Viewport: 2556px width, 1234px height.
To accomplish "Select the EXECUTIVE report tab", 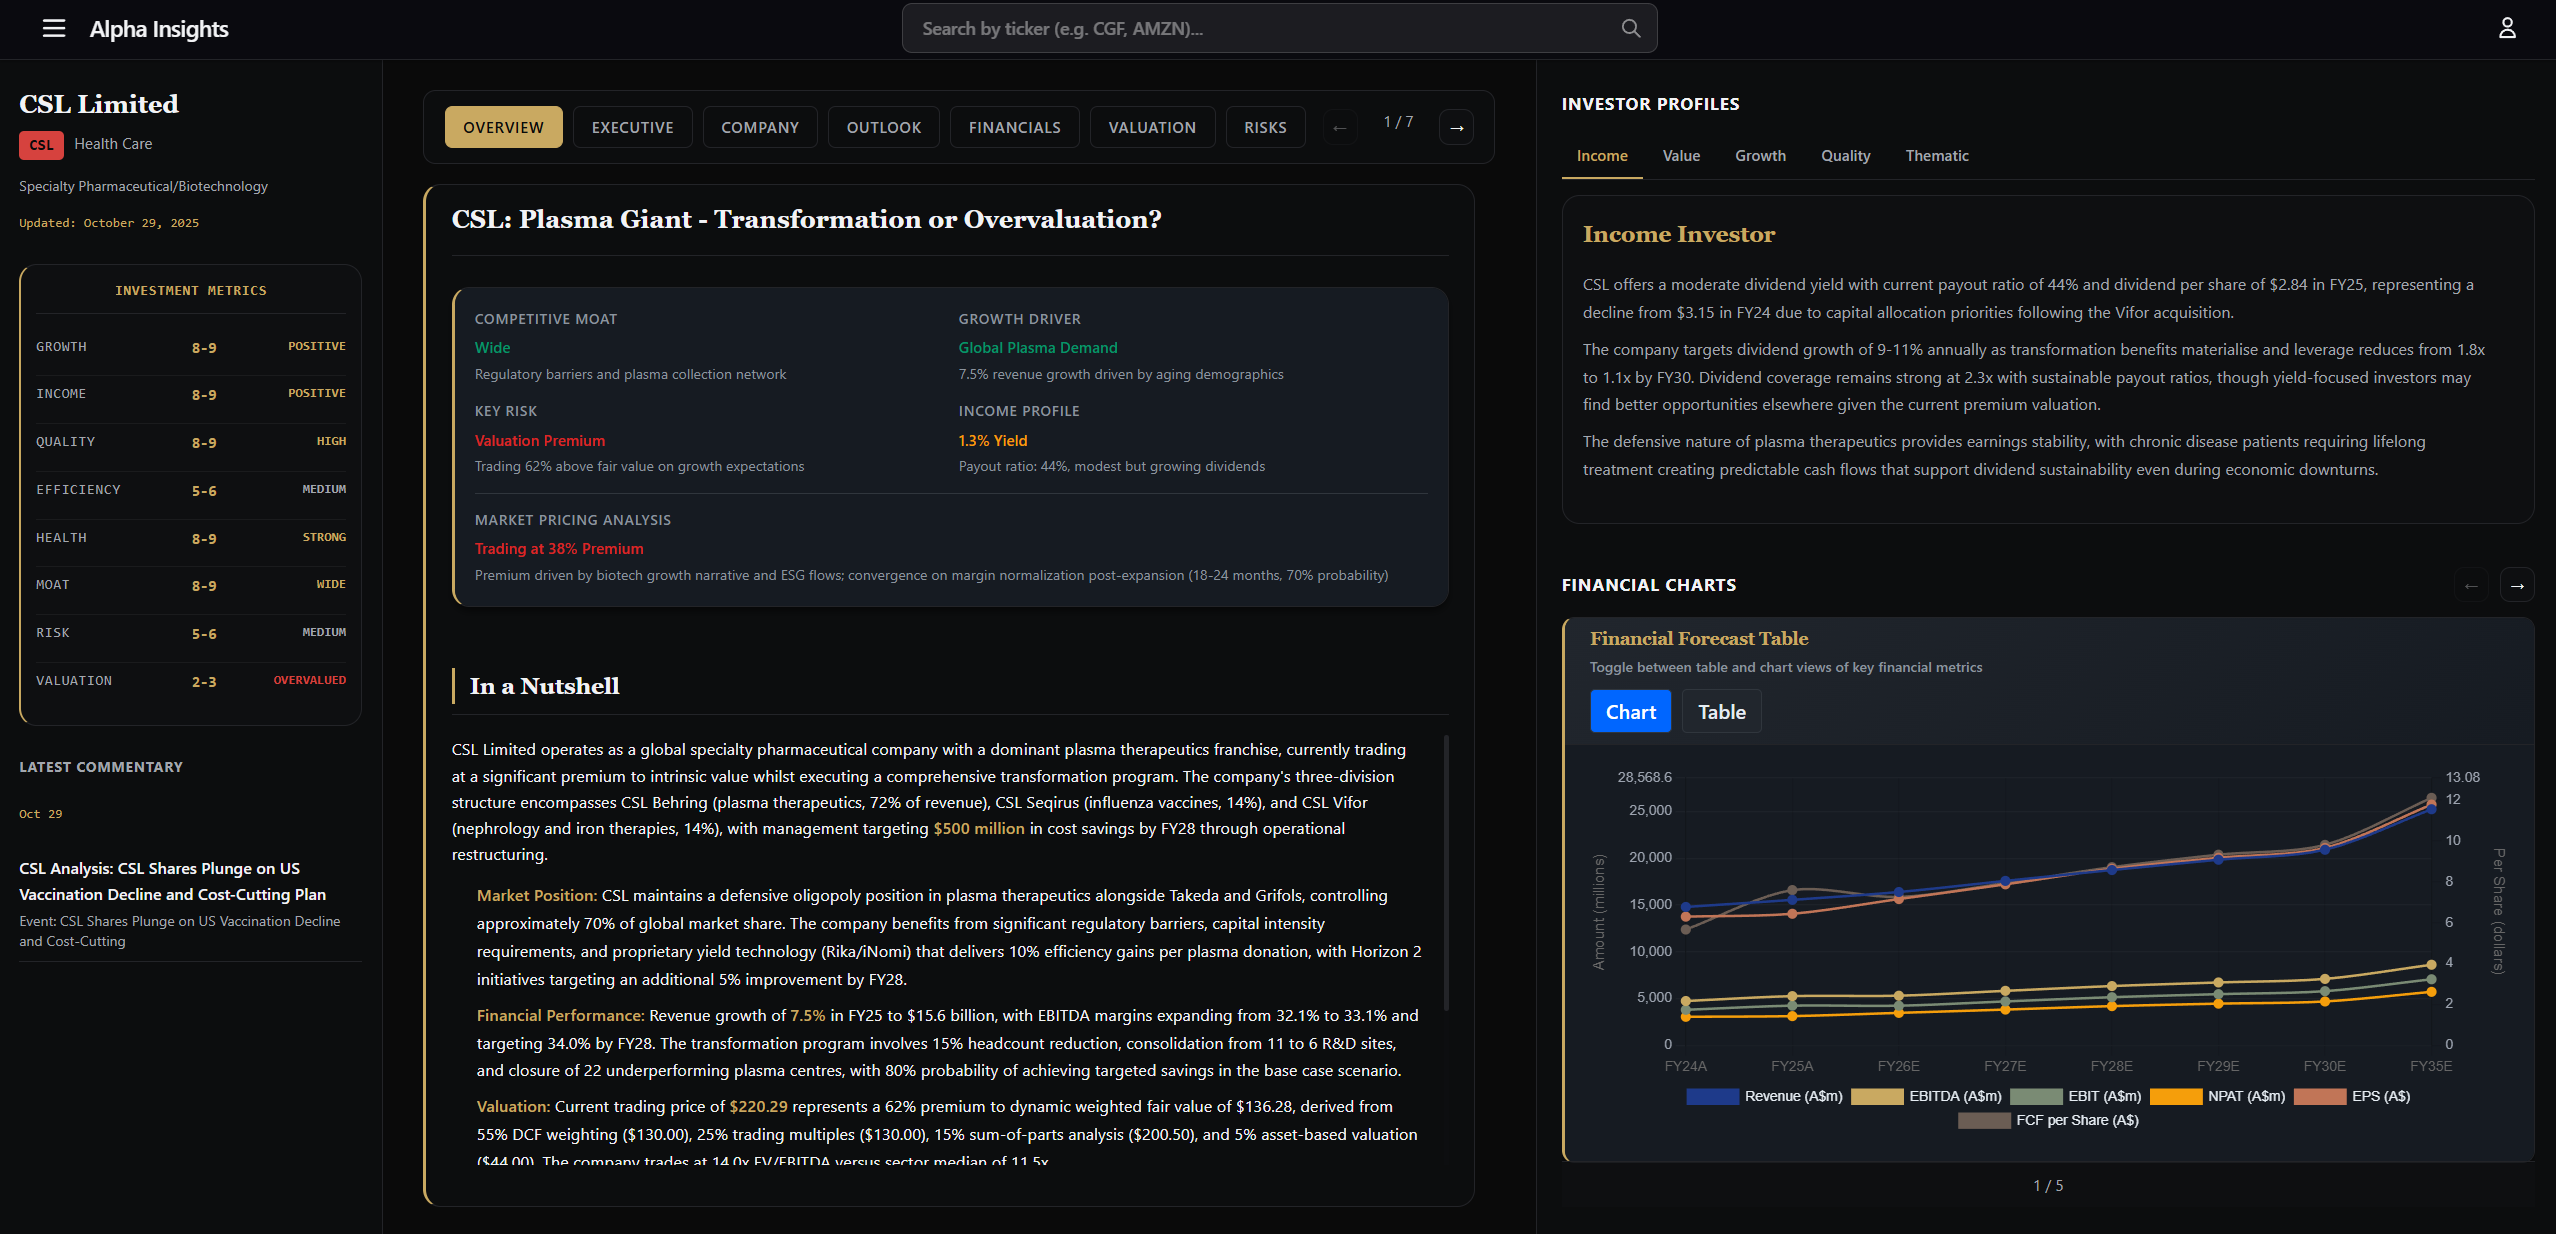I will (x=632, y=127).
